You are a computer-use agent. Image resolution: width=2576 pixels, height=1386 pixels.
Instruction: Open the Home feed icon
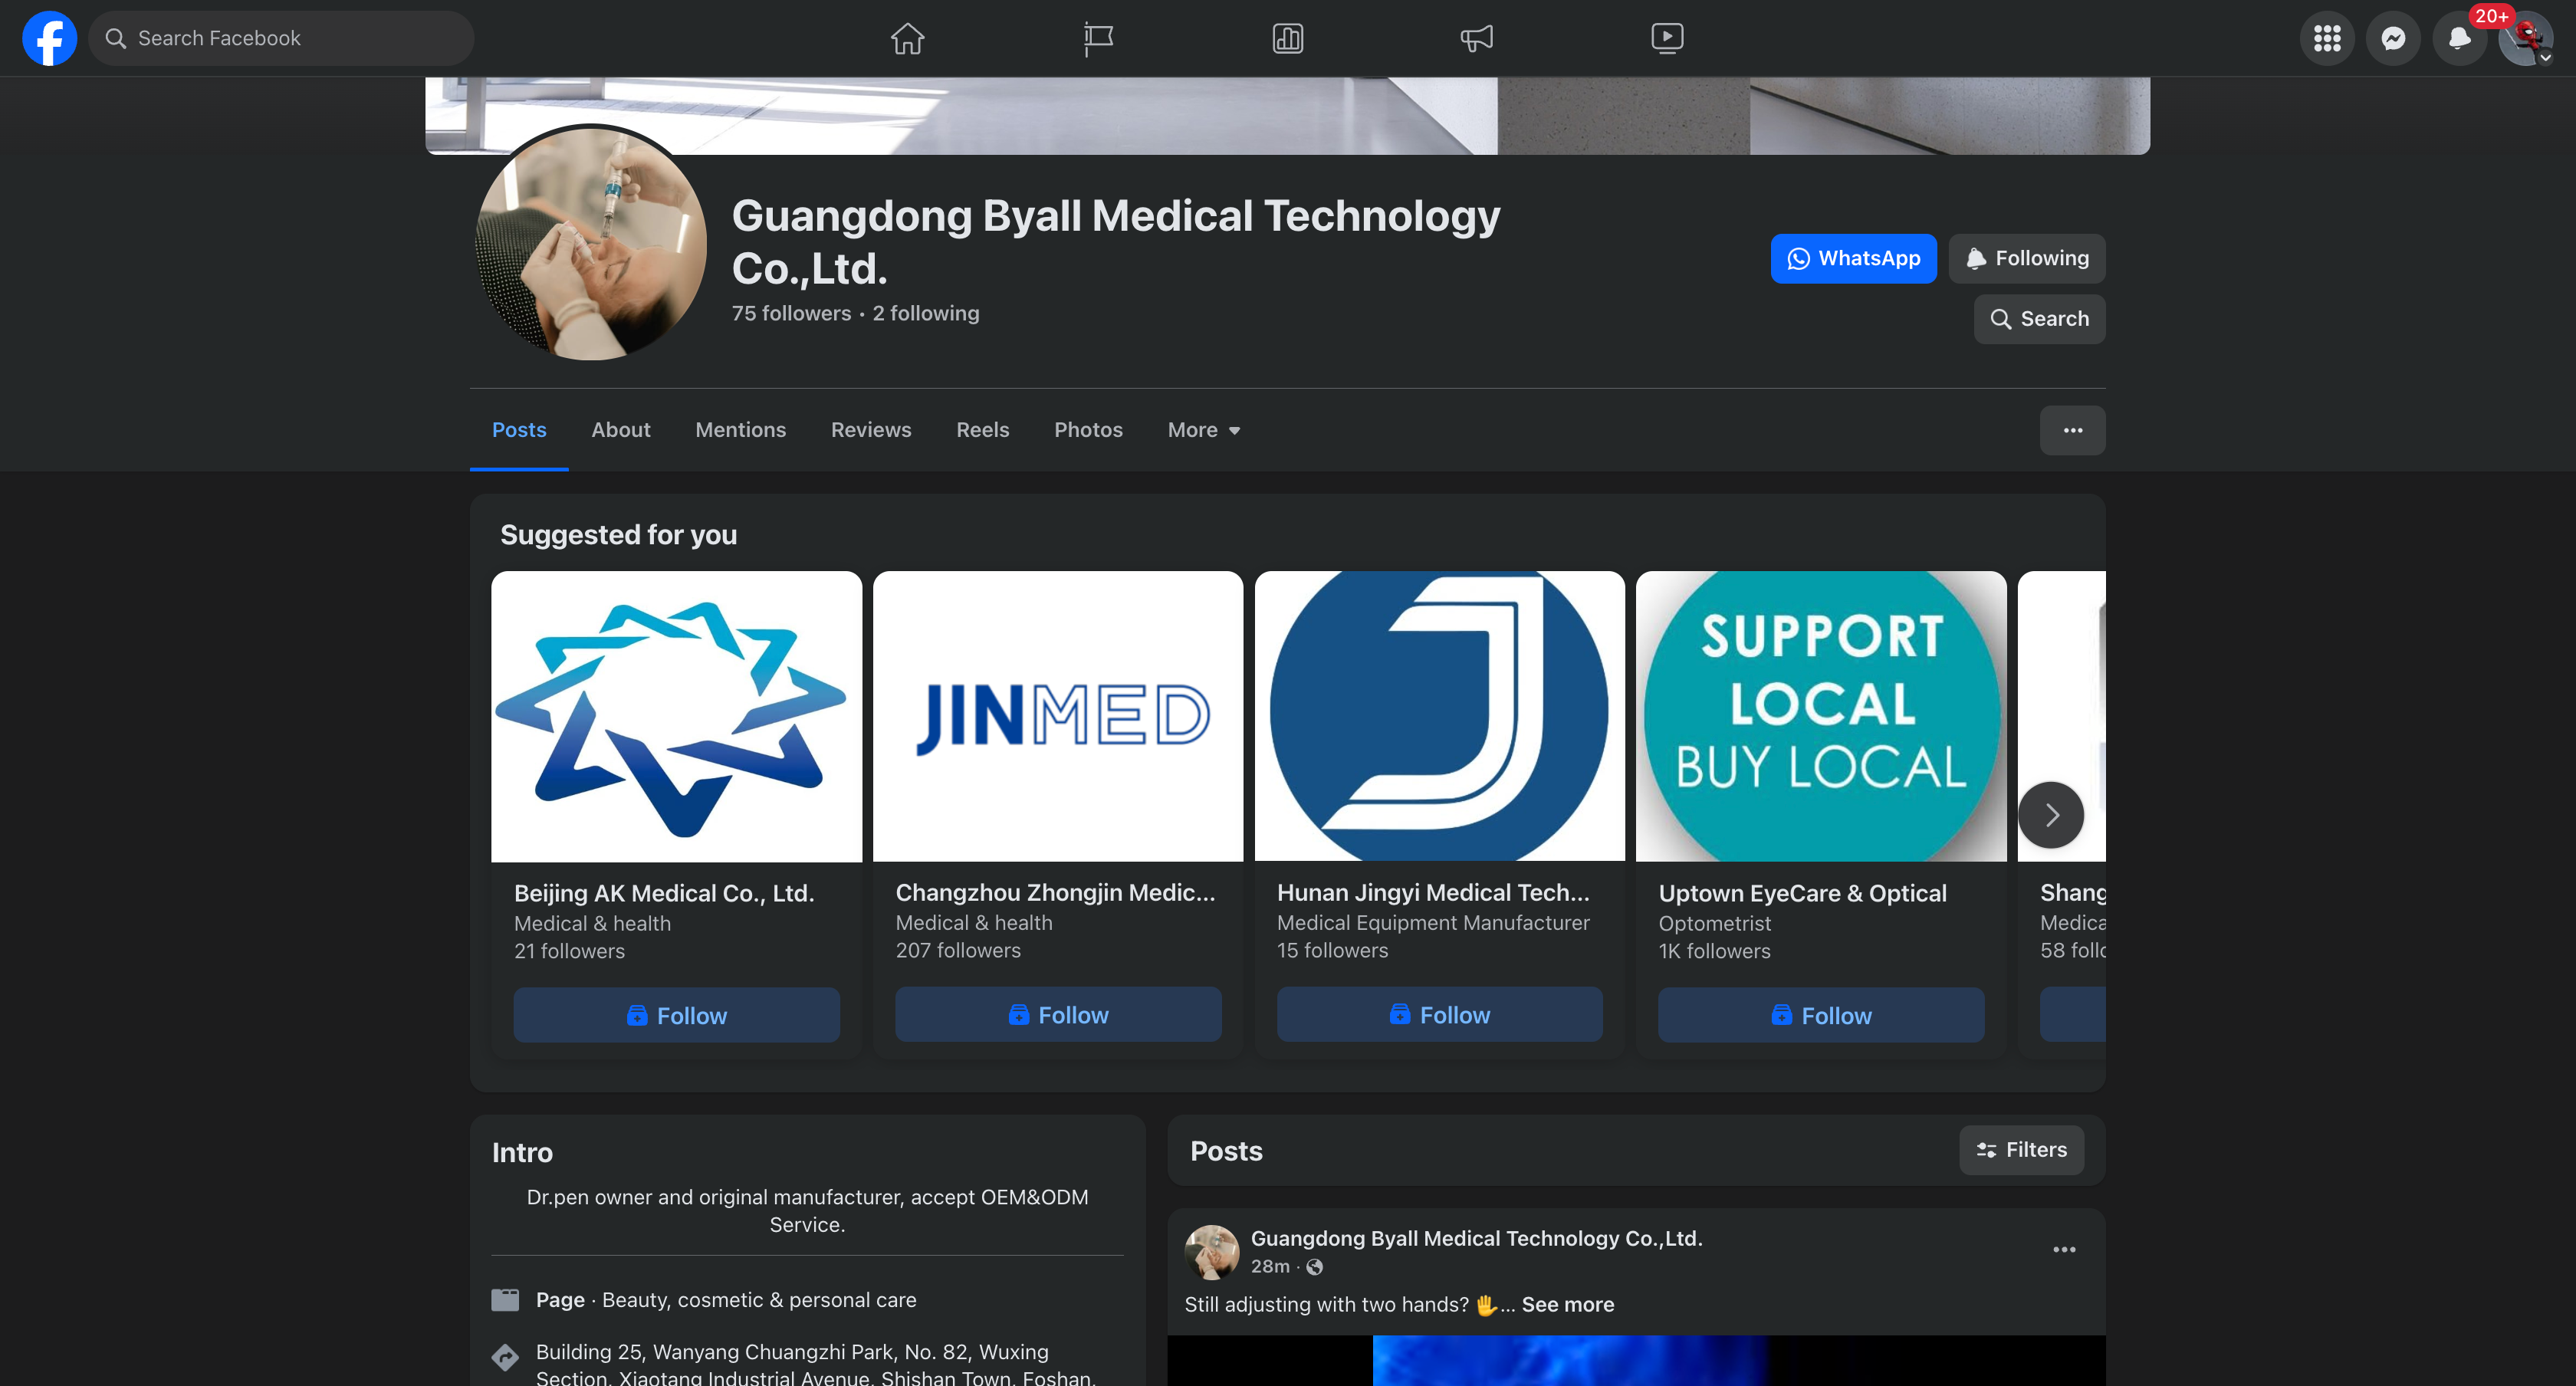pos(907,38)
